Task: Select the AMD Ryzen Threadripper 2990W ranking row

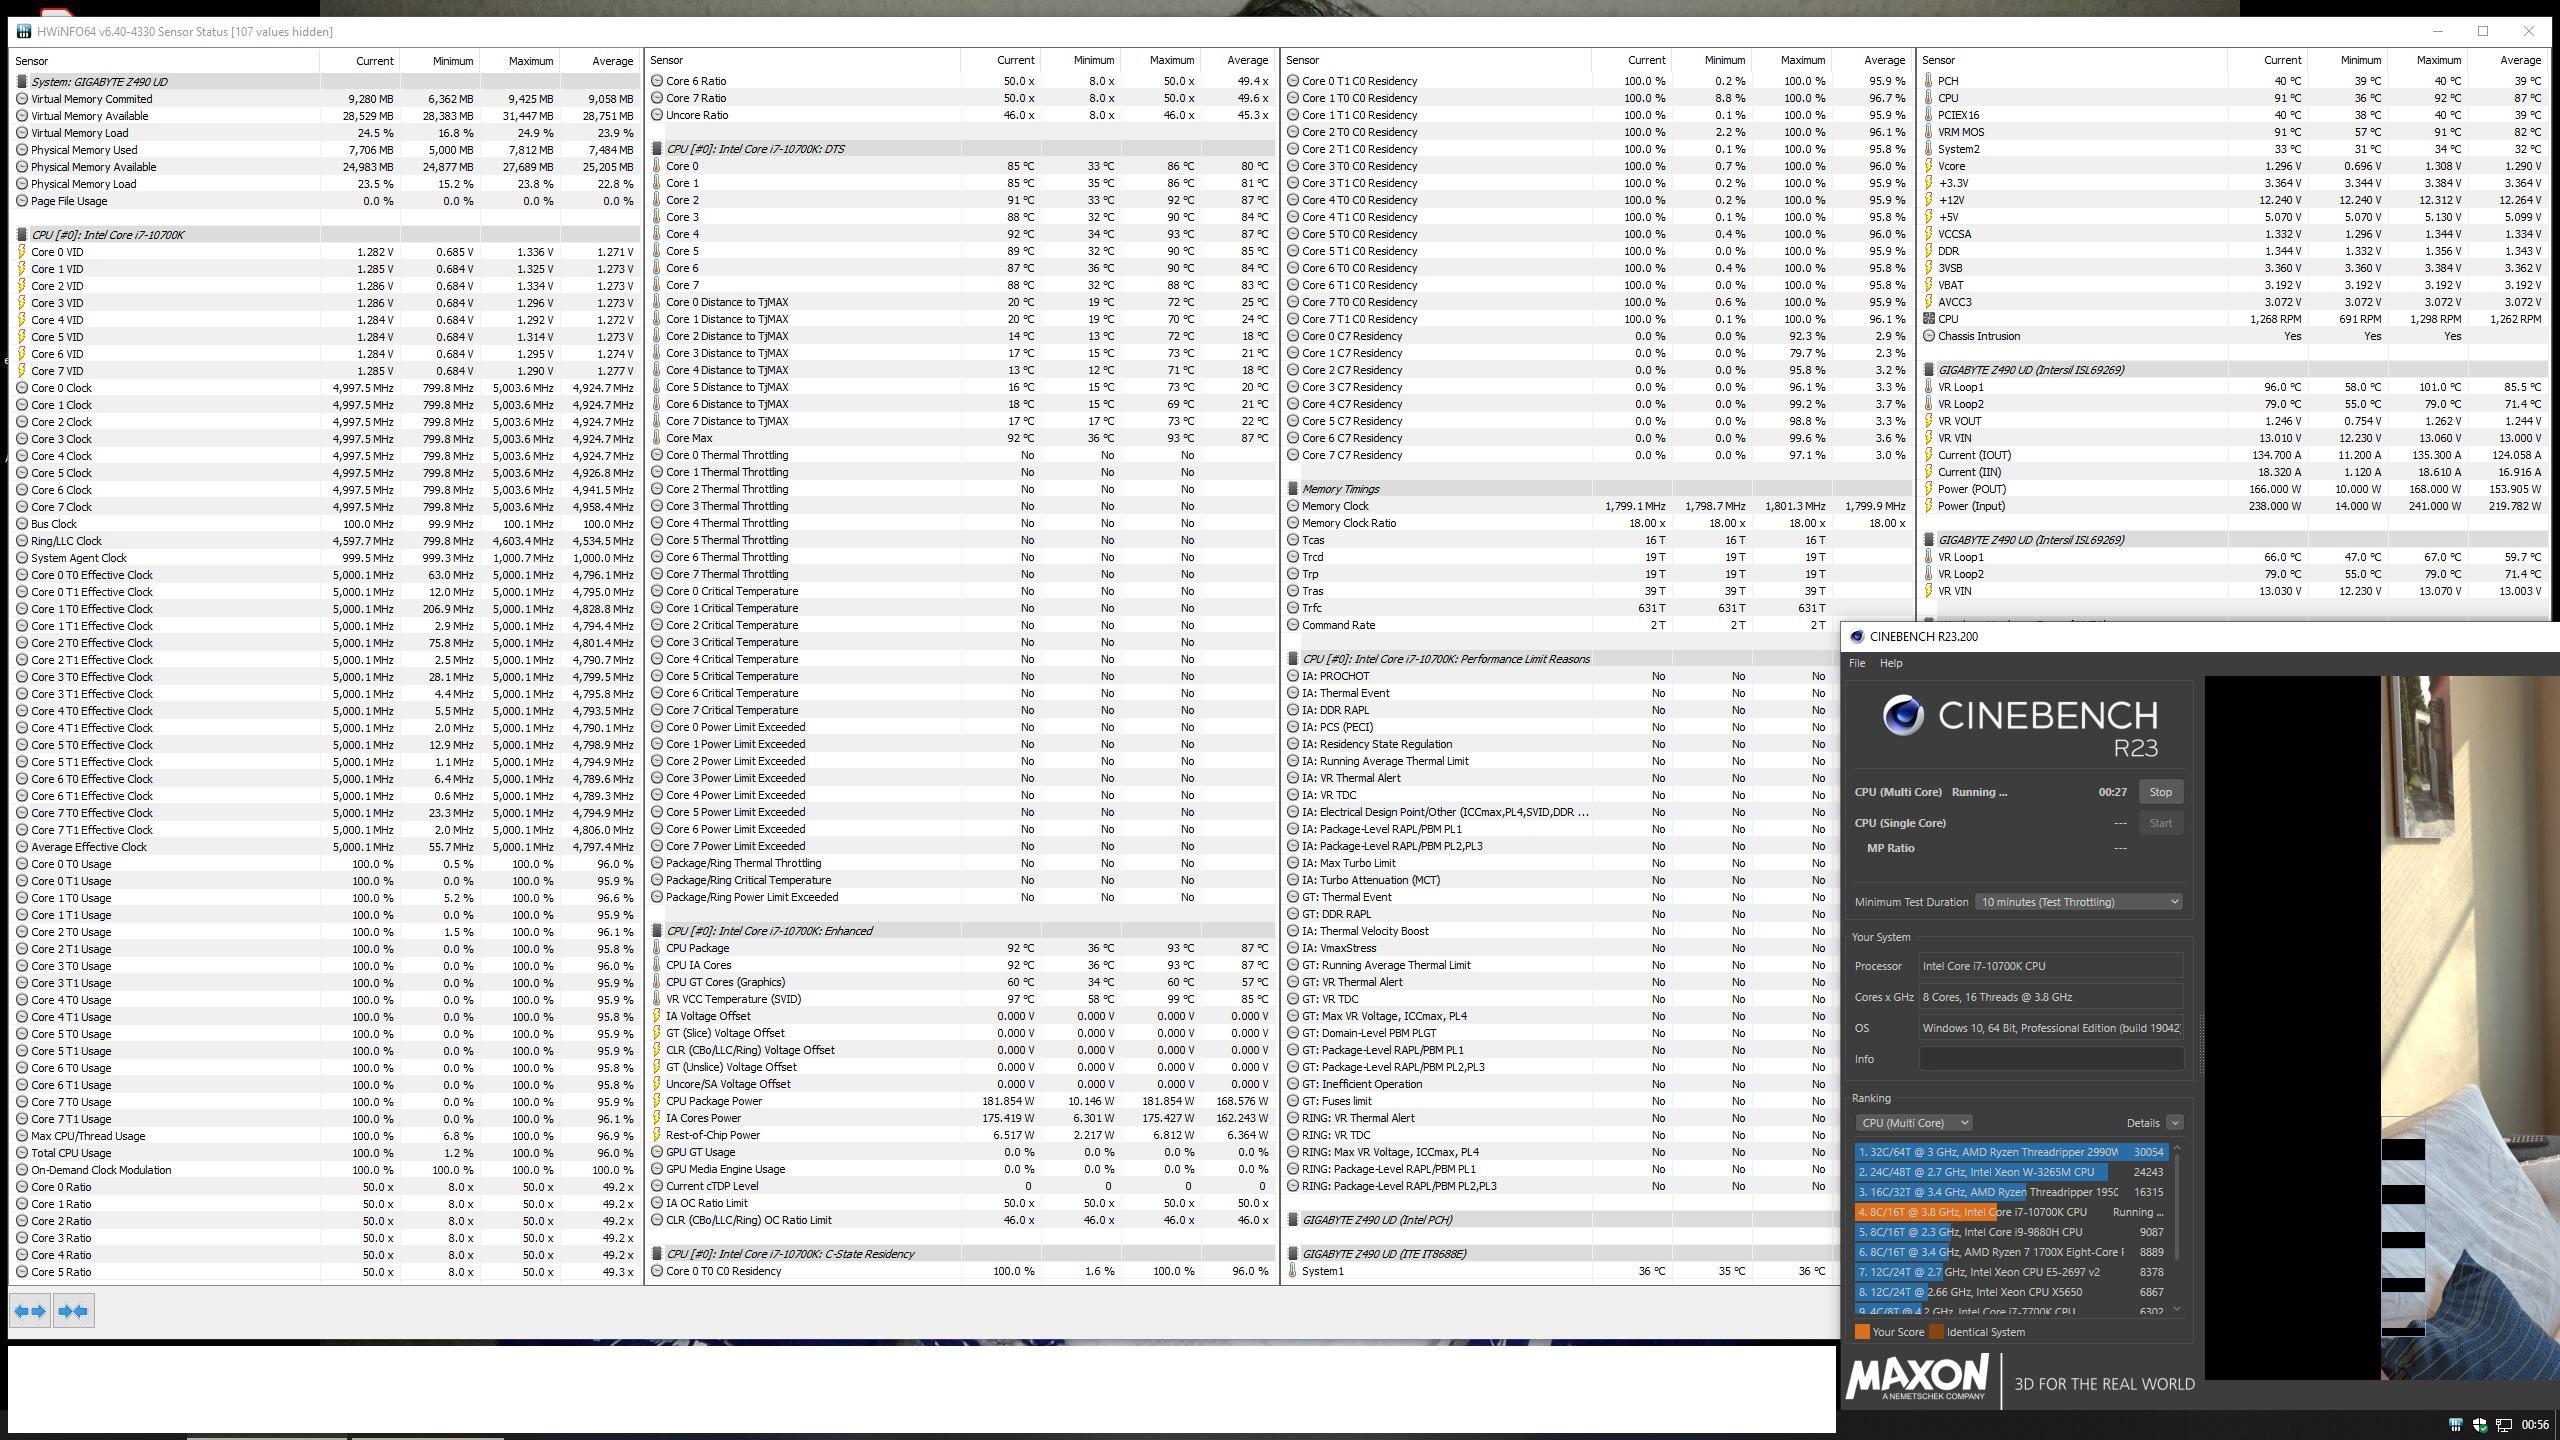Action: (2011, 1152)
